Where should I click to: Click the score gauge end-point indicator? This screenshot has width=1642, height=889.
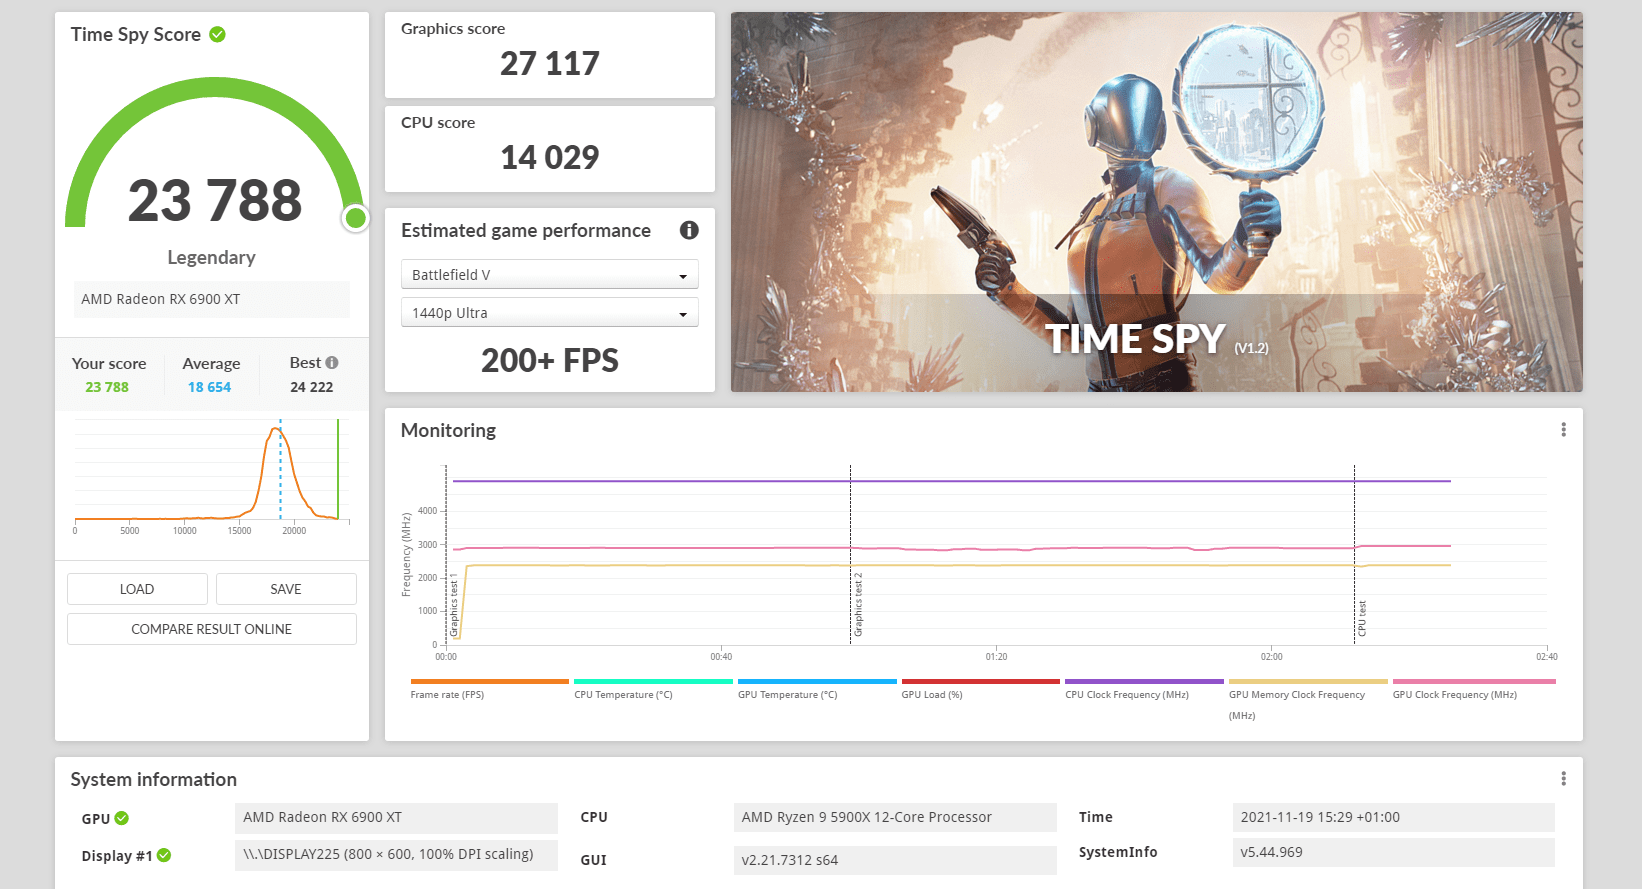click(355, 218)
